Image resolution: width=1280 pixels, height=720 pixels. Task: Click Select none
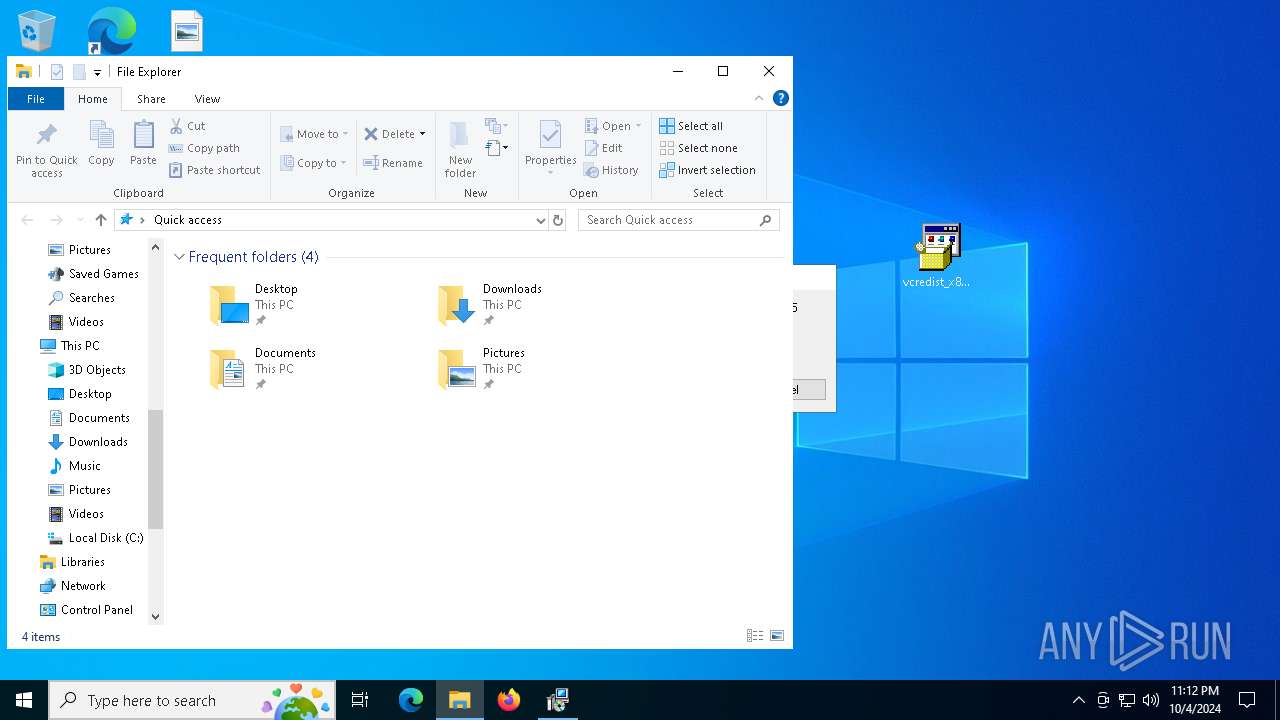click(698, 148)
